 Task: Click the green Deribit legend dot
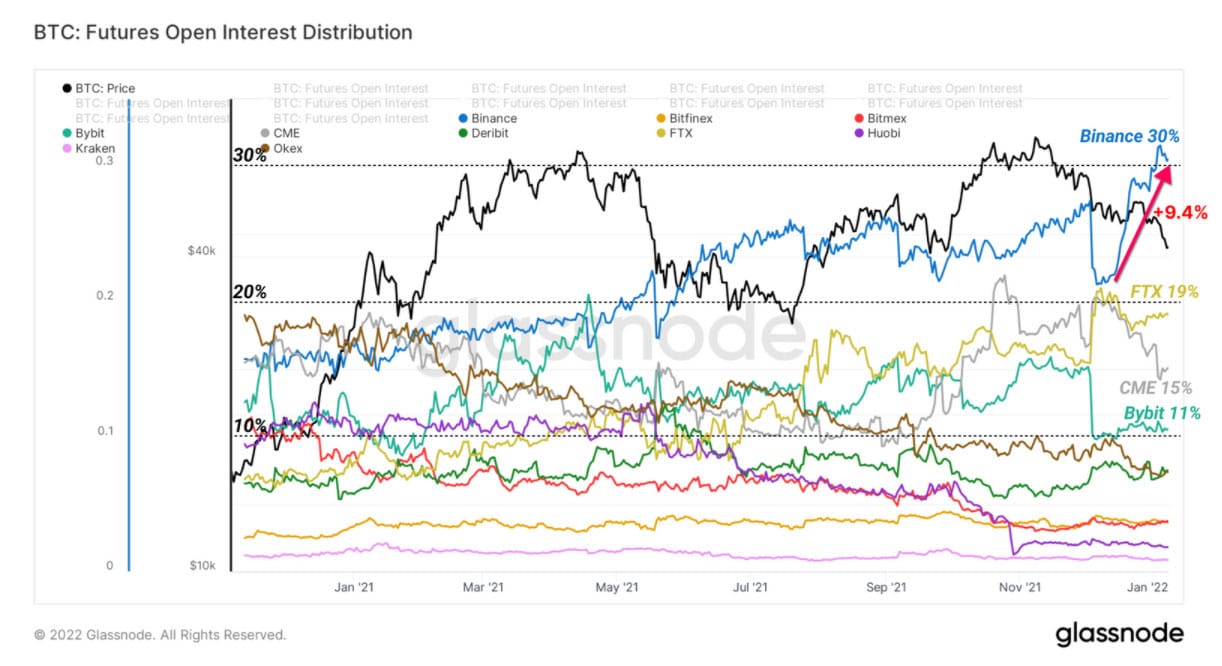(x=462, y=133)
